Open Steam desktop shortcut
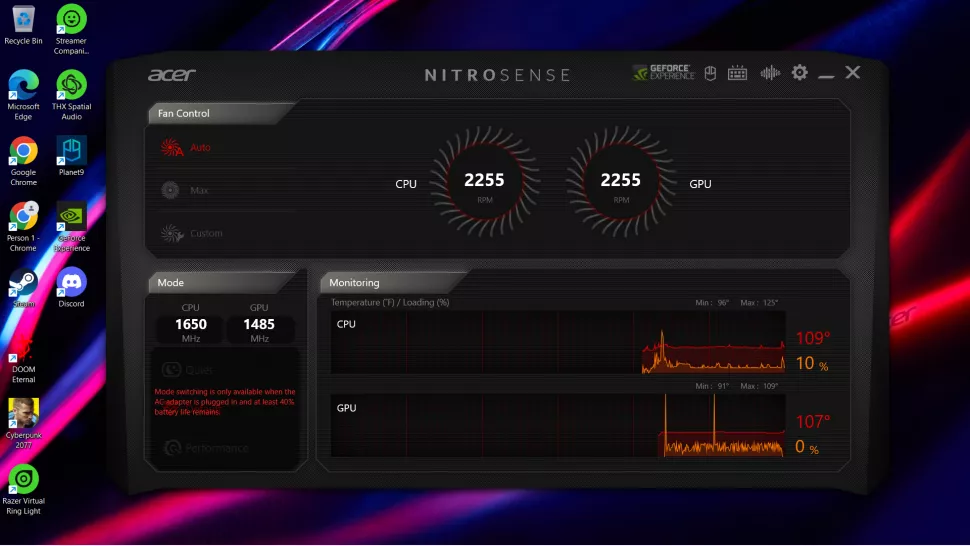 click(24, 288)
